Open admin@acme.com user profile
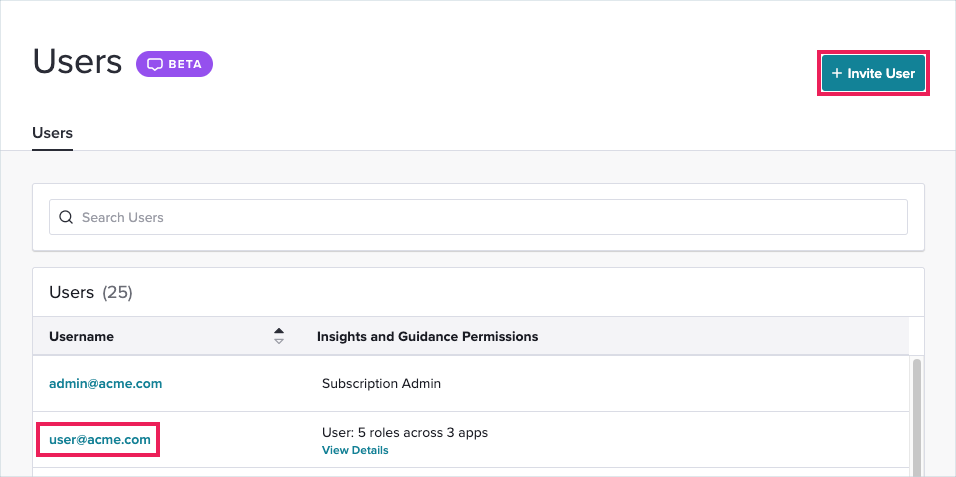The width and height of the screenshot is (956, 477). point(105,384)
